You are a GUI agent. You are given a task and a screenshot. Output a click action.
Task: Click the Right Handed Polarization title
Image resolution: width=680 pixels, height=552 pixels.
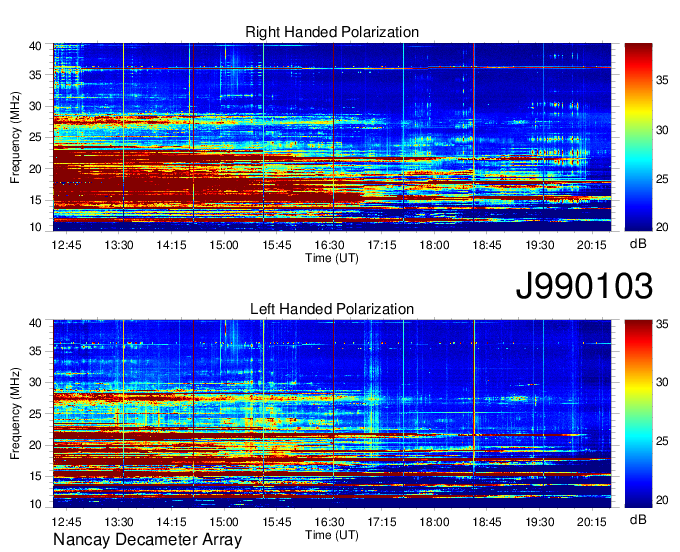pos(332,32)
